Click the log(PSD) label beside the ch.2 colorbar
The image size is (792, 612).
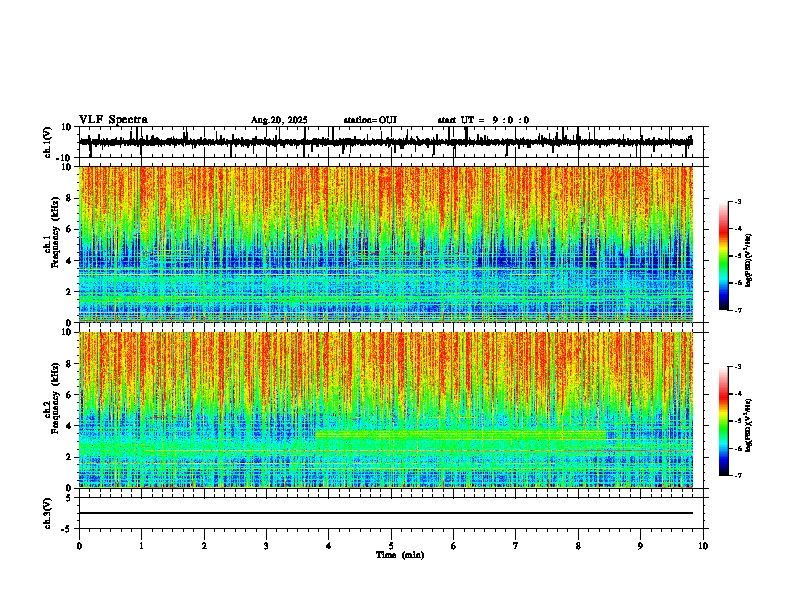(749, 426)
